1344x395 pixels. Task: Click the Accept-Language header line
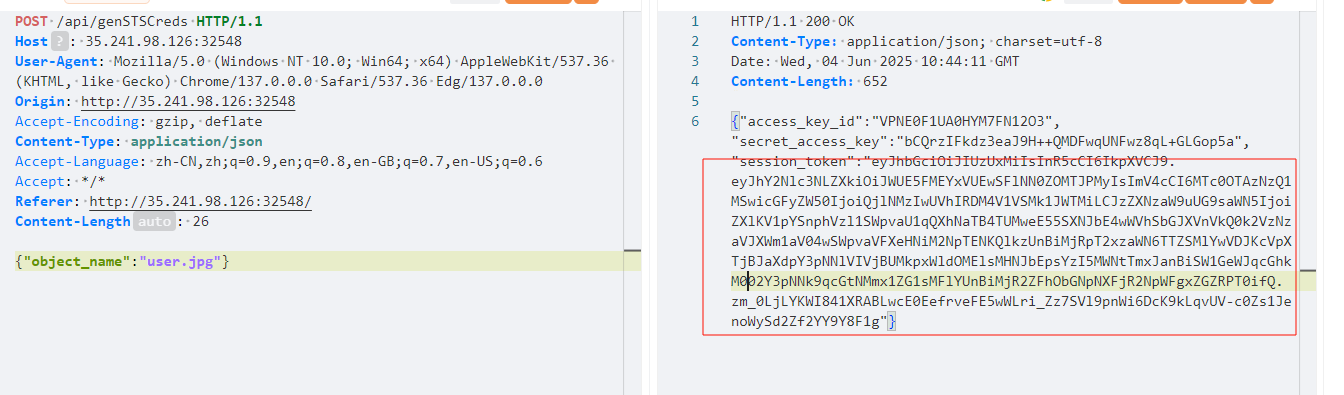tap(279, 162)
